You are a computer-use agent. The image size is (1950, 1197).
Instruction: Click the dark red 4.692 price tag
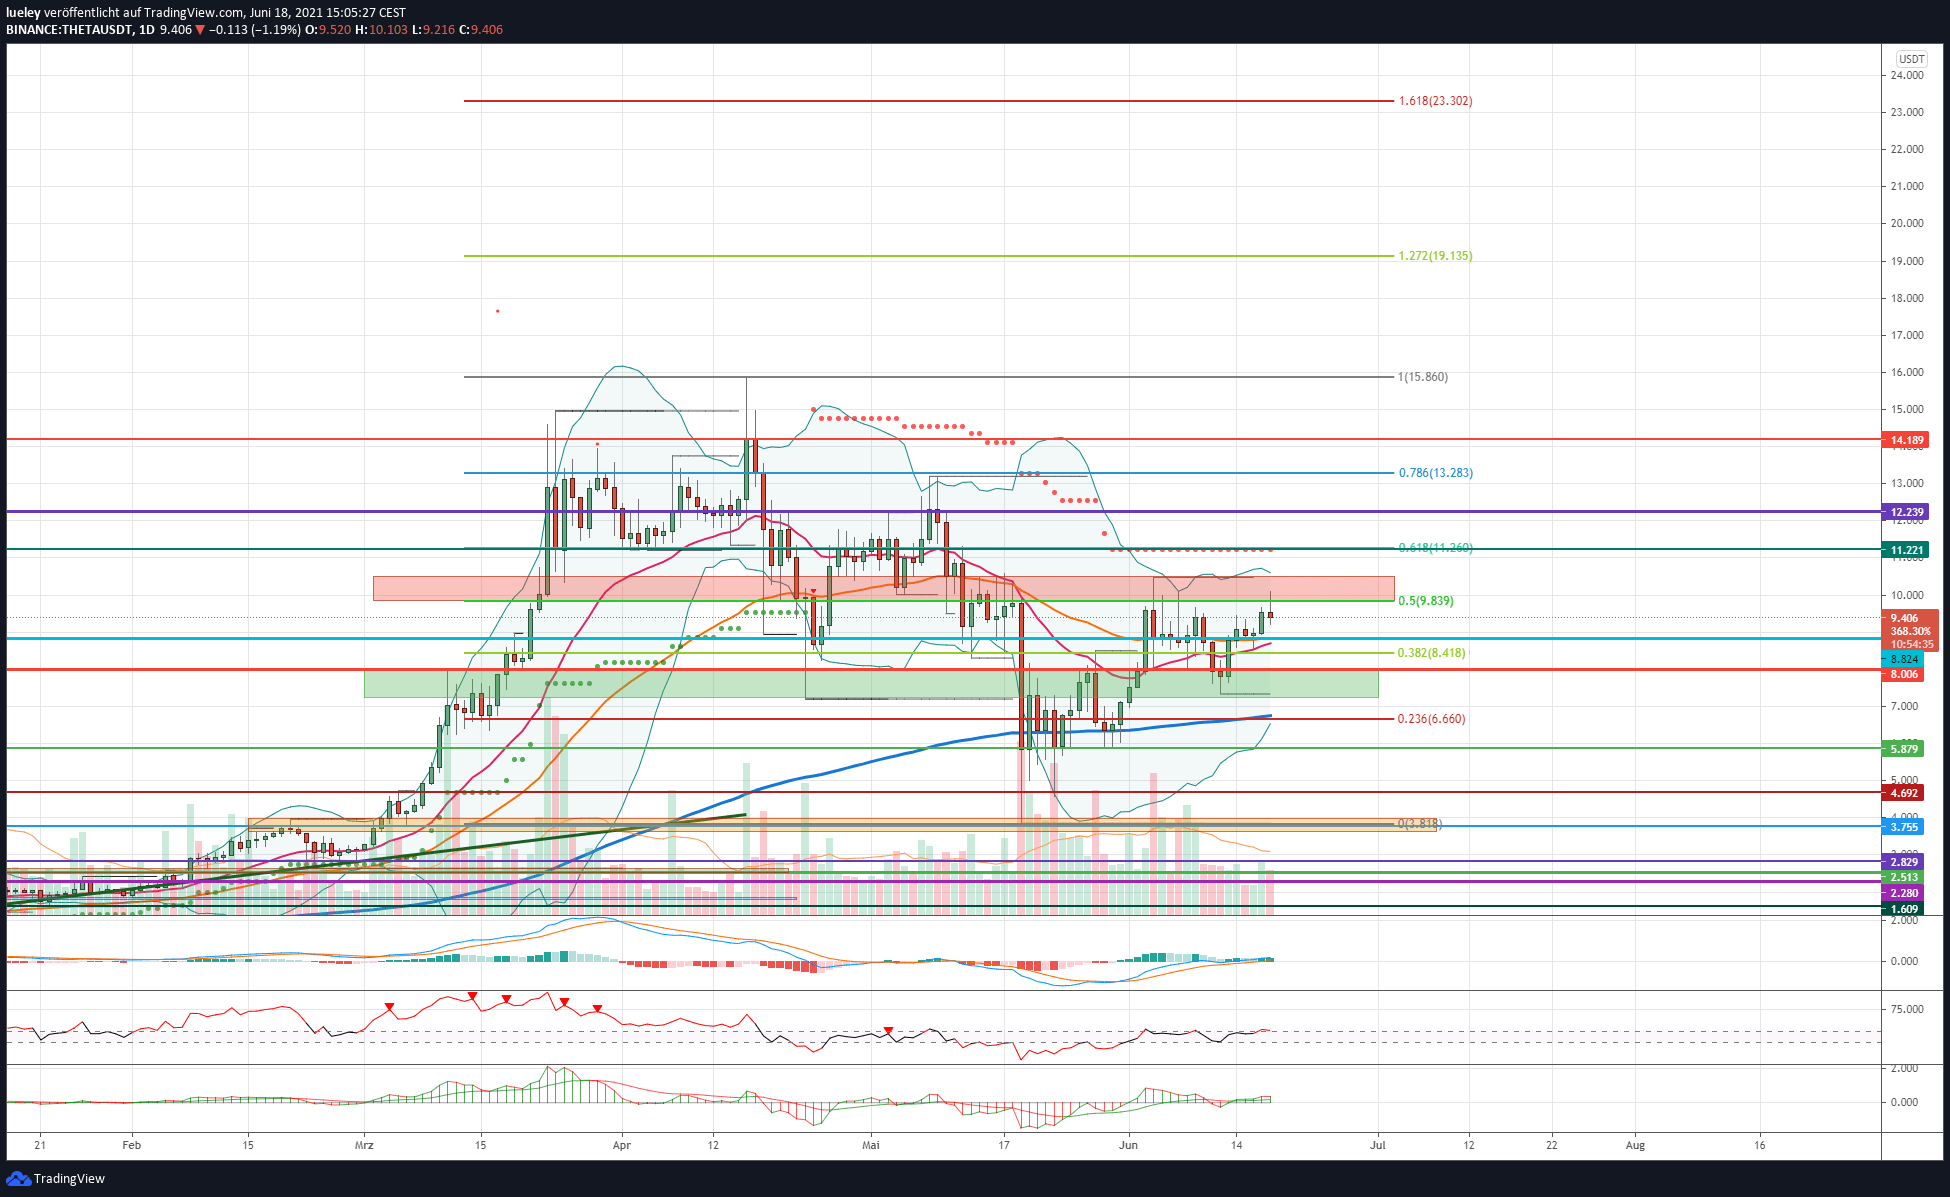1903,793
